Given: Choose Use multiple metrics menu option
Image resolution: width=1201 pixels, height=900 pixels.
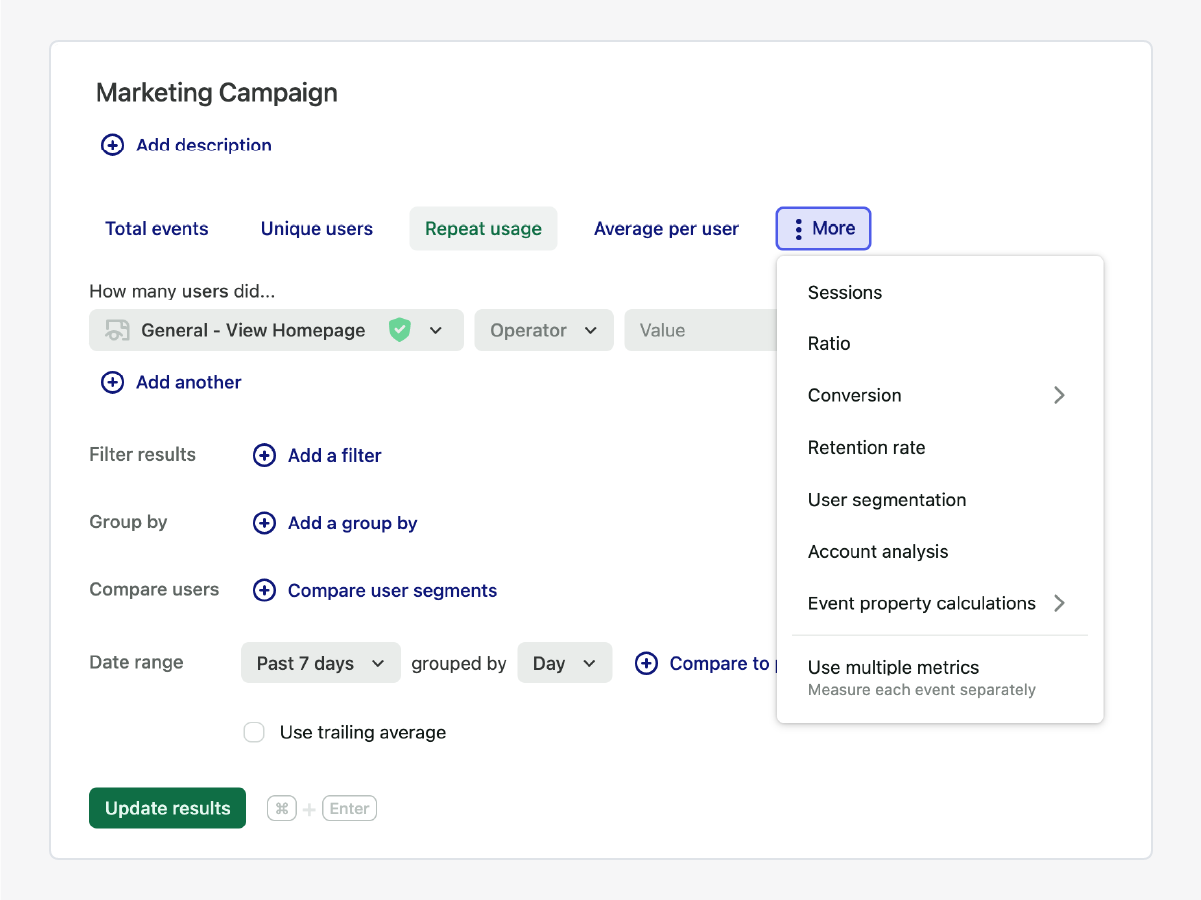Looking at the screenshot, I should [x=893, y=676].
